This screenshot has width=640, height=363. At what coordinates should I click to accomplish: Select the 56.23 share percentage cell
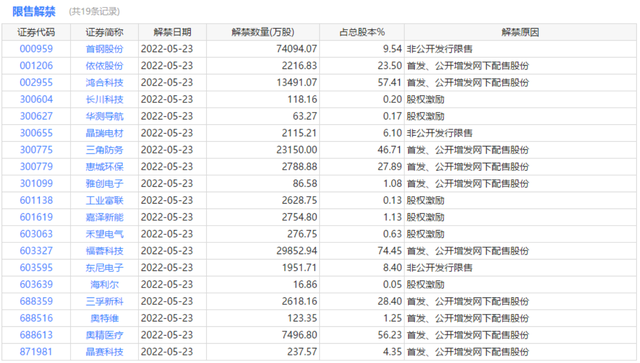(362, 335)
